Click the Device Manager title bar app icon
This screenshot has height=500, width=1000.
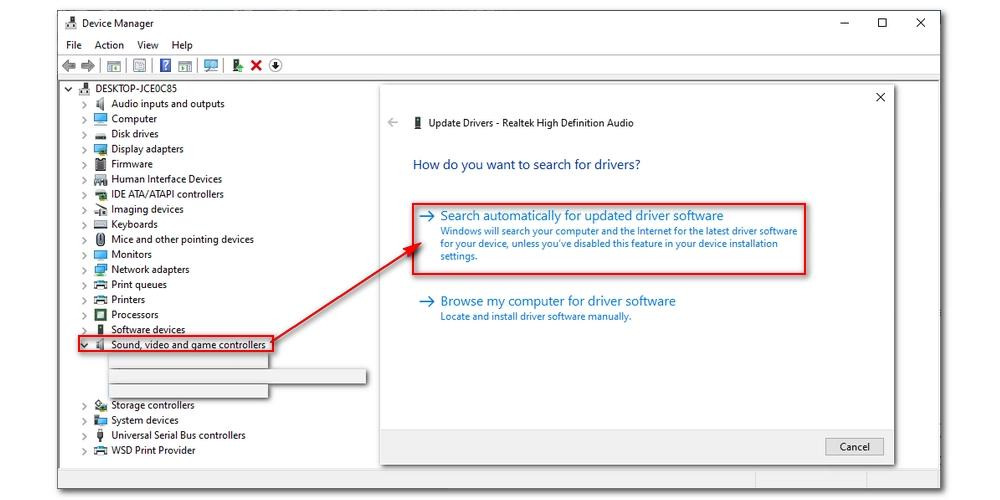[71, 24]
